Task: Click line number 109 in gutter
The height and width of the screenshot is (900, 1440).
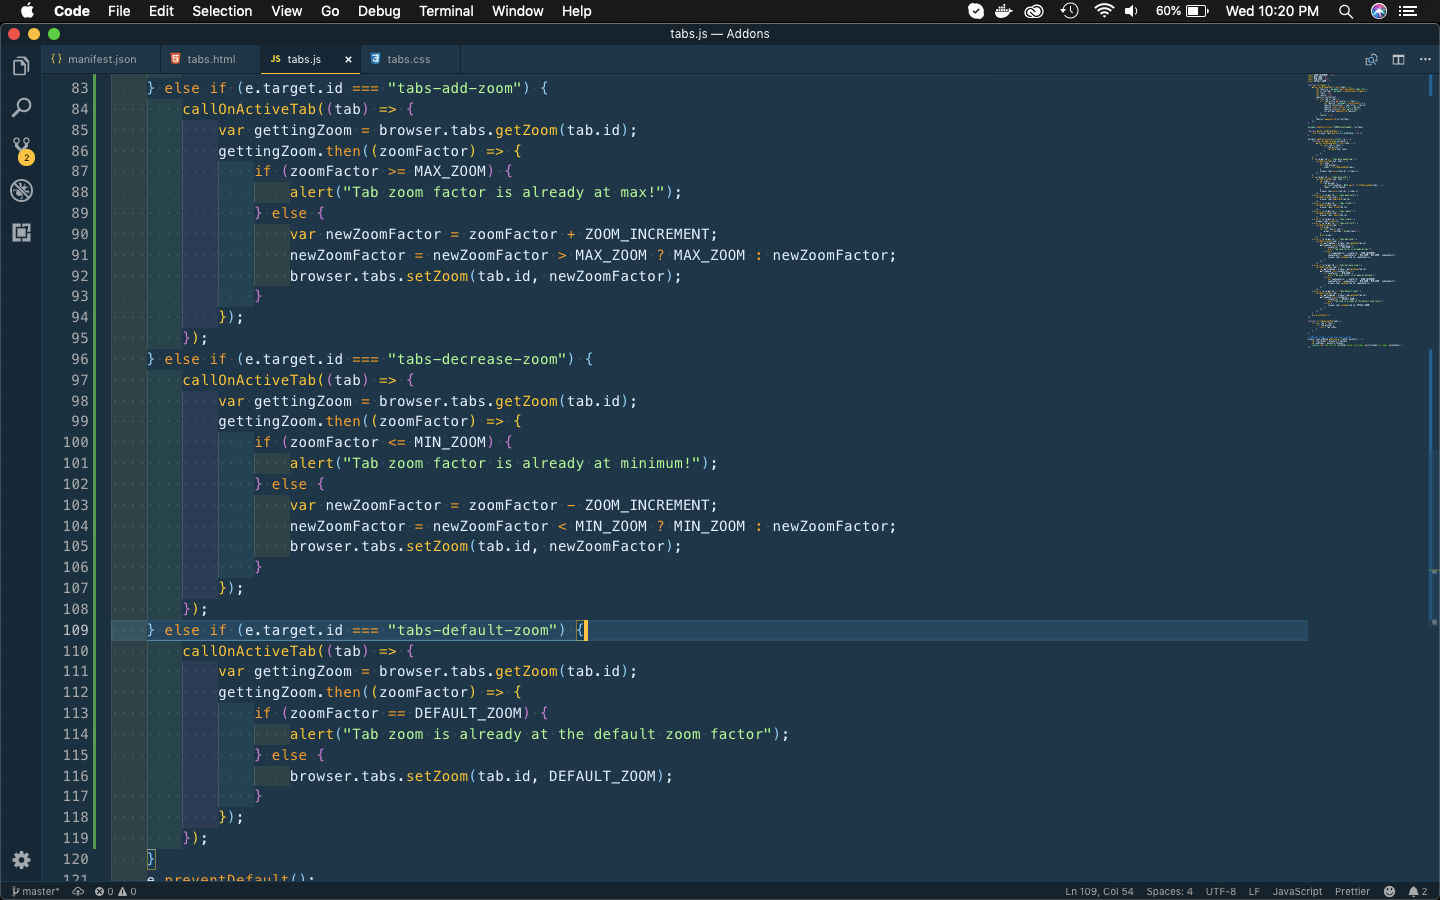Action: (x=76, y=630)
